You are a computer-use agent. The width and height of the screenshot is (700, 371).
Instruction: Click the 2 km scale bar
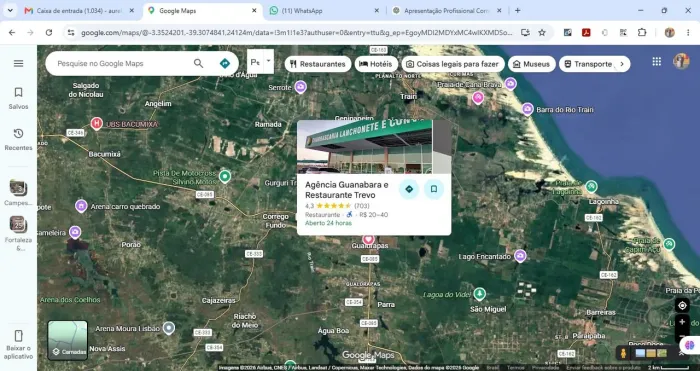click(669, 367)
